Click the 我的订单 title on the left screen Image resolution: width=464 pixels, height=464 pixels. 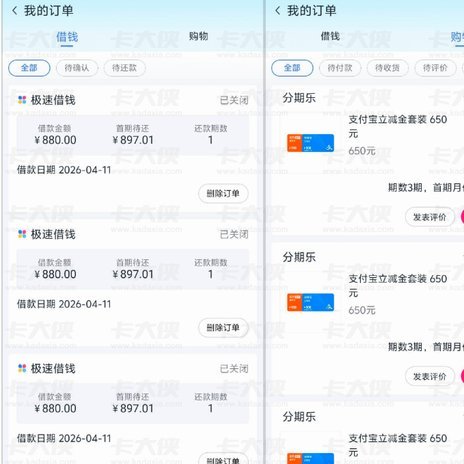pos(49,11)
